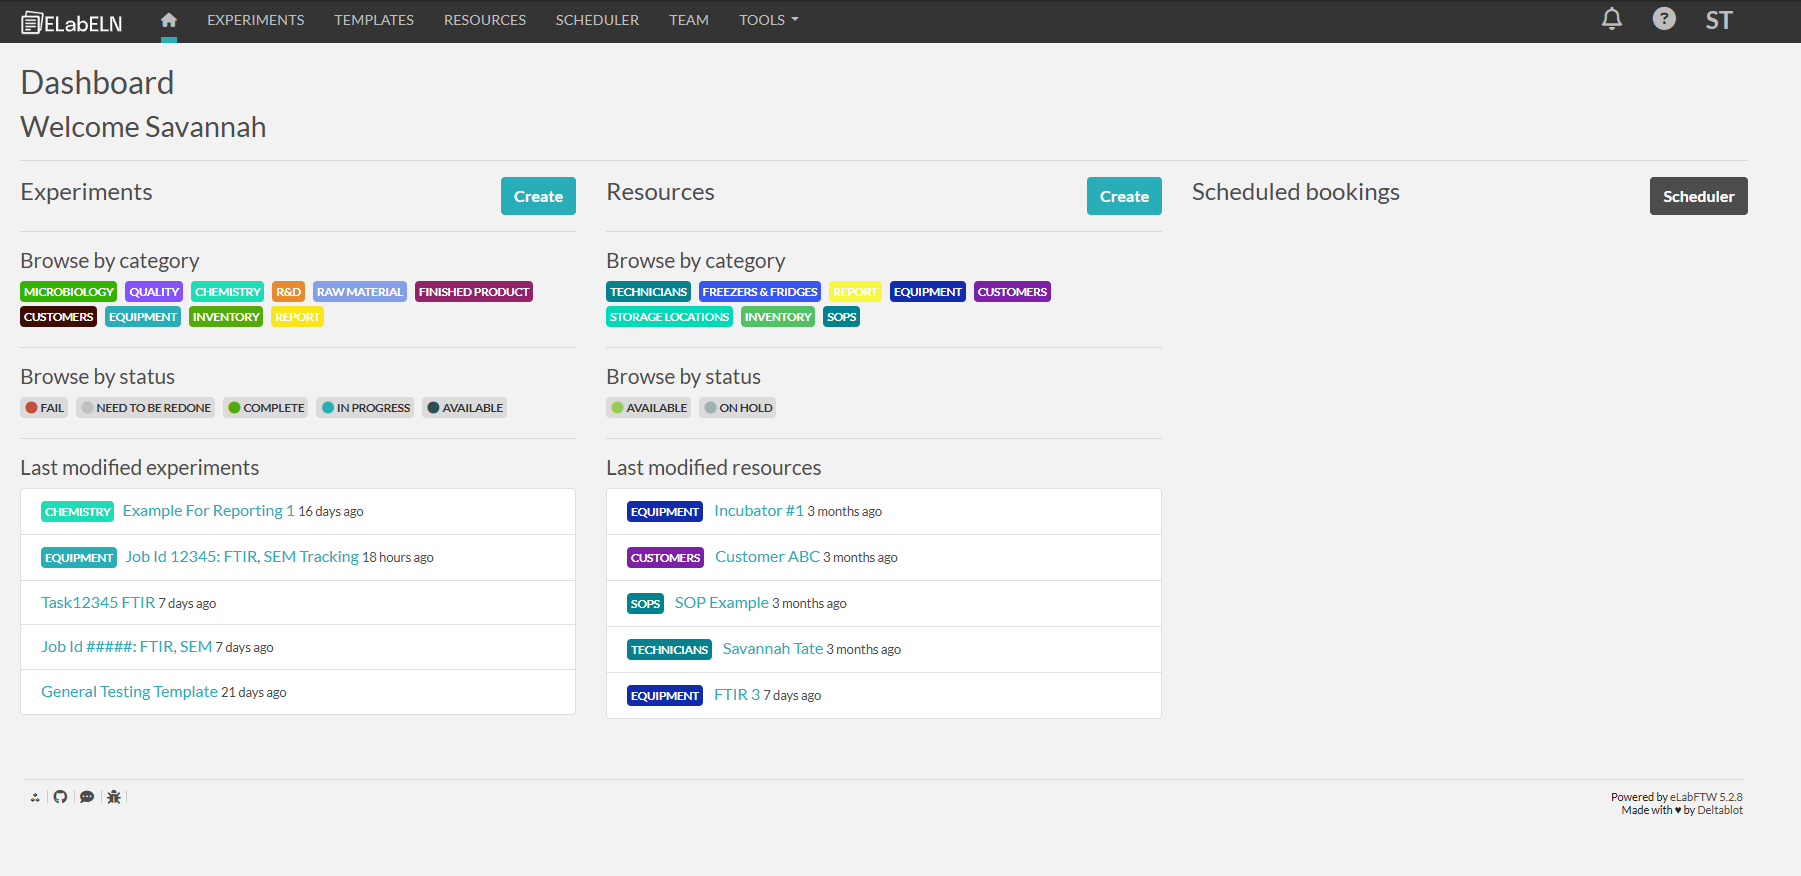Open the help question mark icon
This screenshot has height=876, width=1801.
[1663, 19]
